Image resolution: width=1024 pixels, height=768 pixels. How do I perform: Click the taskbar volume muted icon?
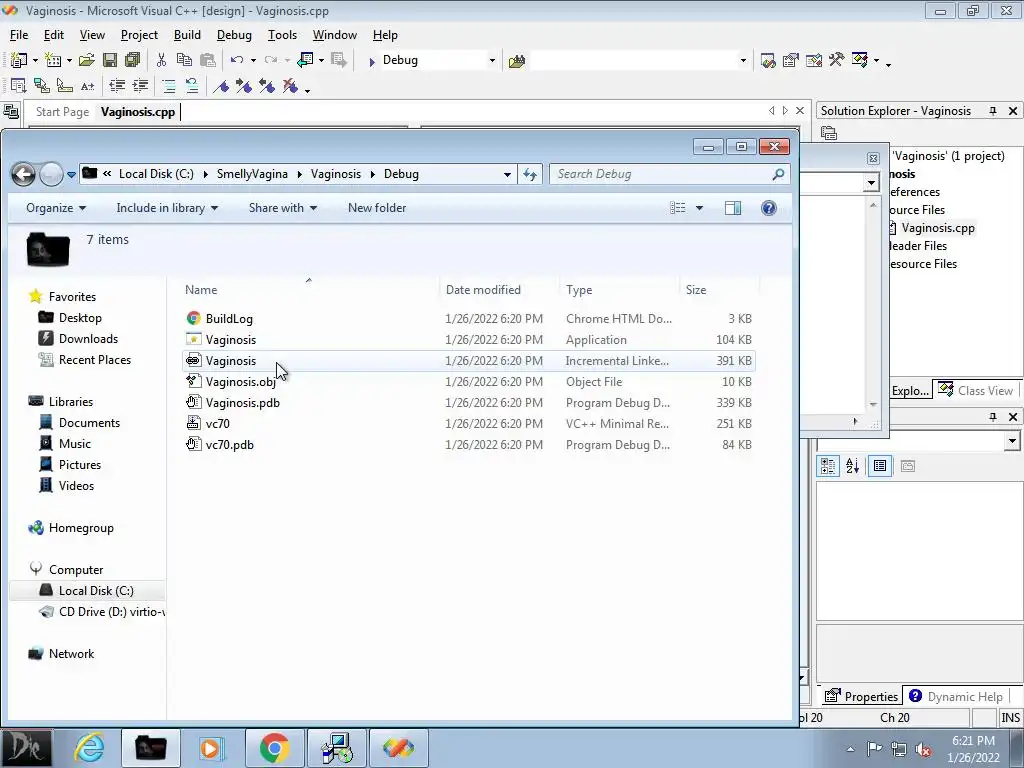(923, 750)
